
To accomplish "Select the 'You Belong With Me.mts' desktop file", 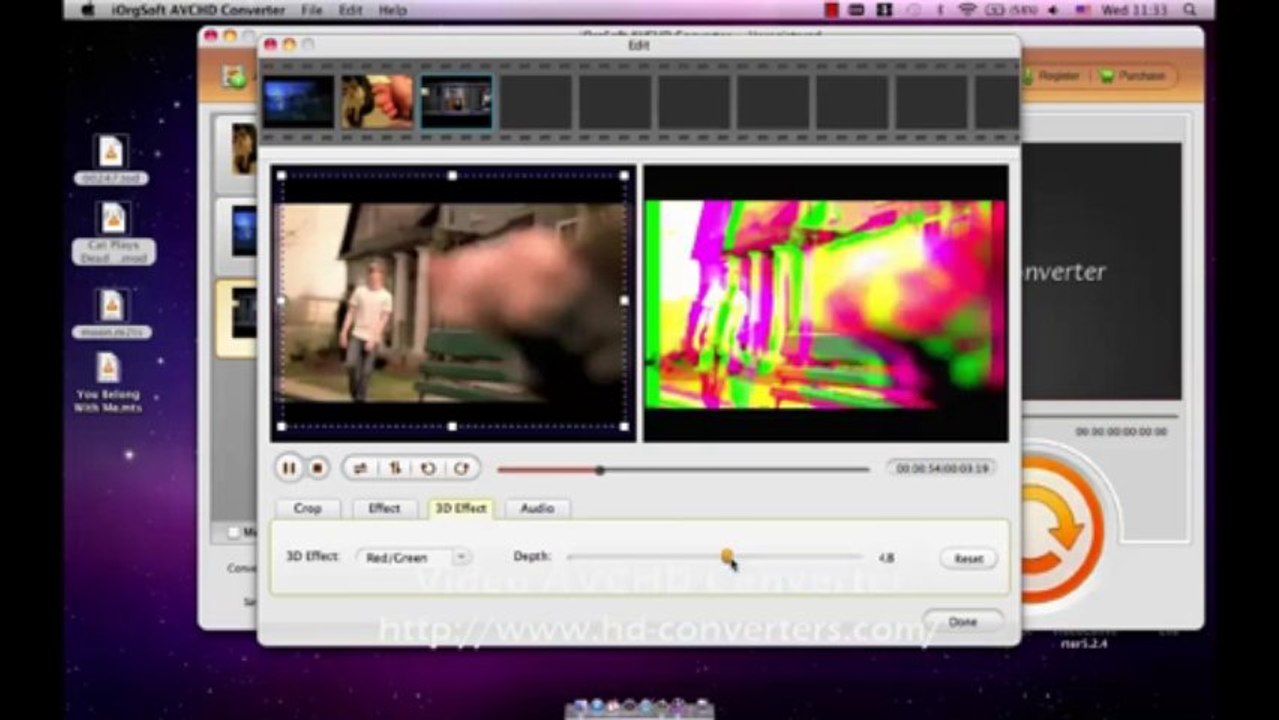I will pyautogui.click(x=108, y=383).
